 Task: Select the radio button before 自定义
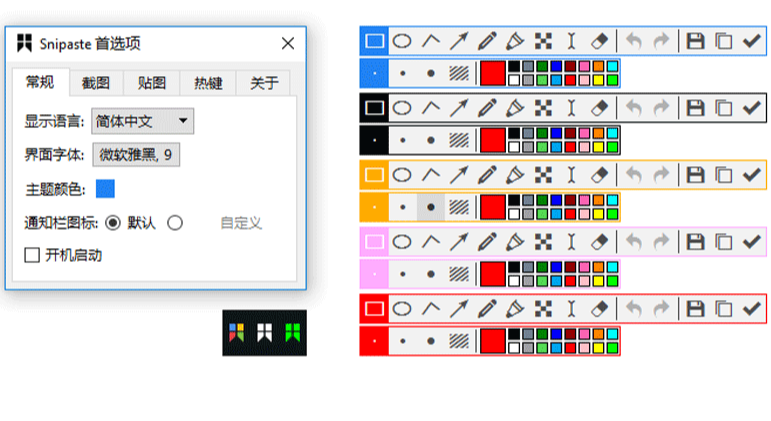coord(175,223)
